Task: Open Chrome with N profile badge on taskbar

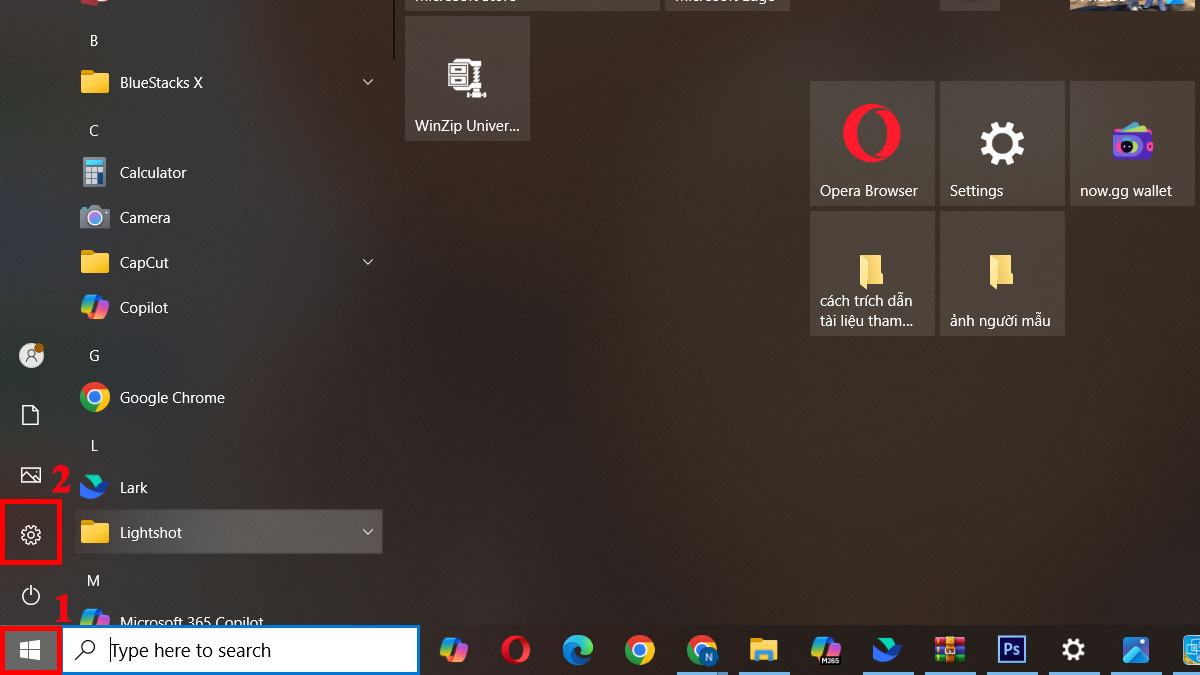Action: coord(702,651)
